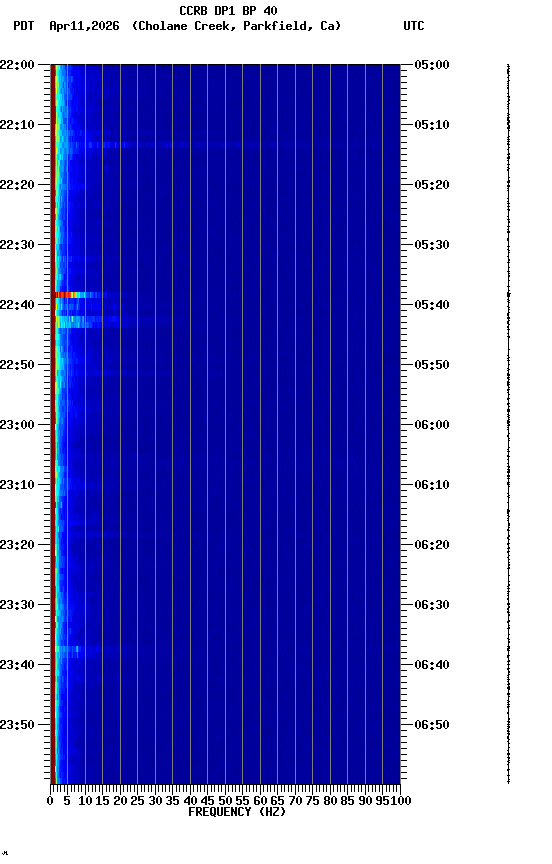Click the 23:30 PDT time label
The image size is (552, 864).
point(17,606)
